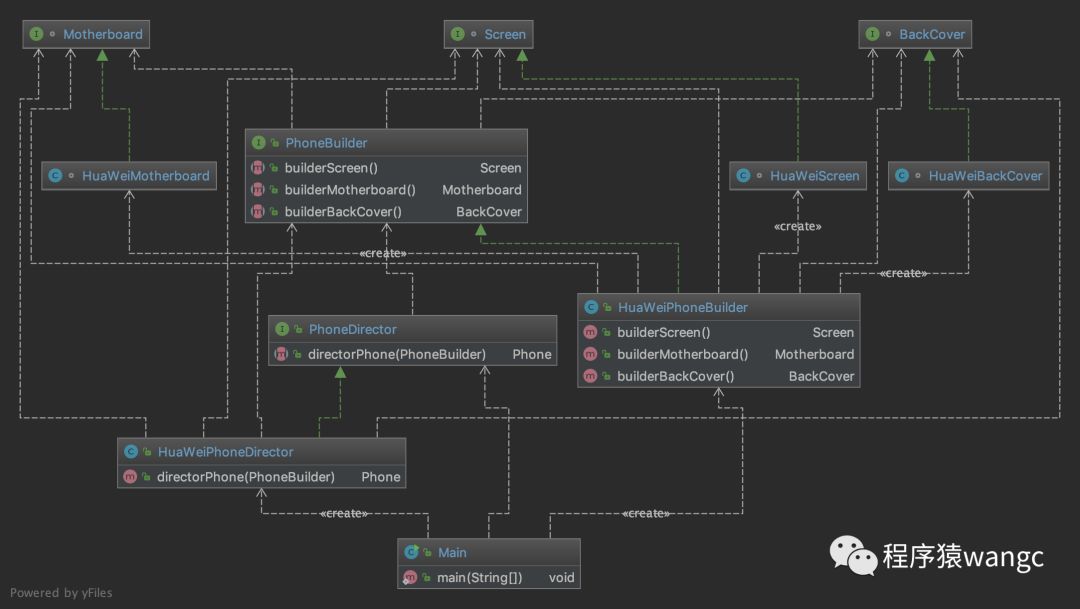Viewport: 1080px width, 609px height.
Task: Select the Main node title
Action: click(452, 553)
